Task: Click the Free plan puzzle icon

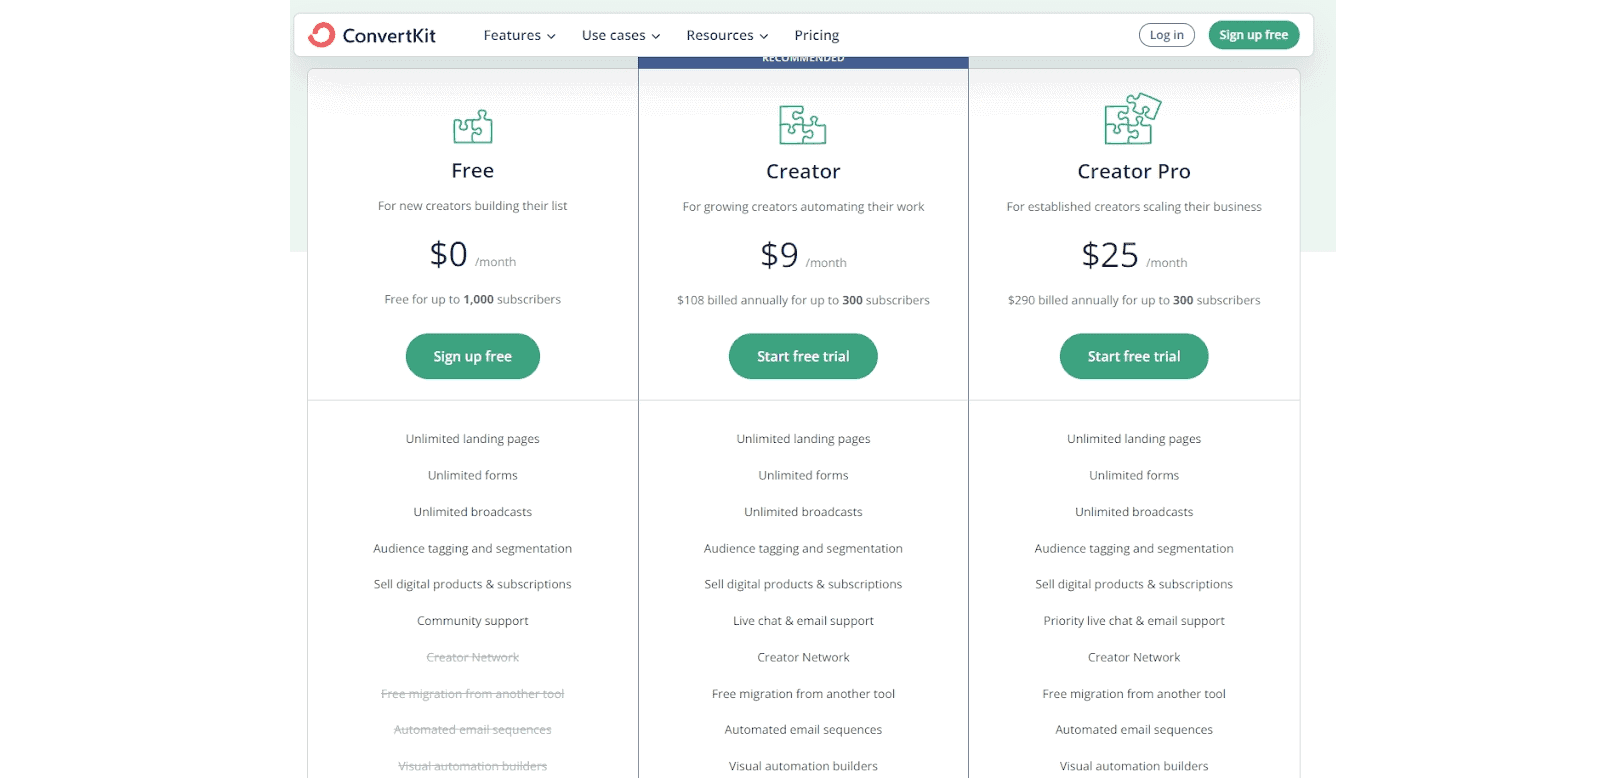Action: click(473, 127)
